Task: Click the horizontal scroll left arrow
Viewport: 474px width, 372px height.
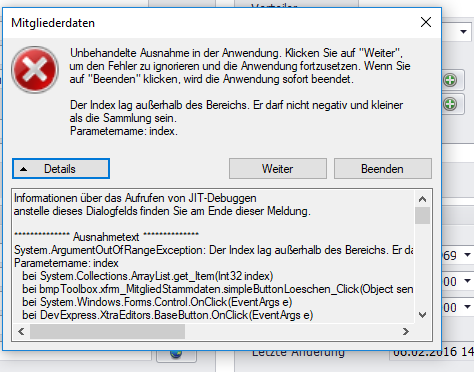Action: 21,331
